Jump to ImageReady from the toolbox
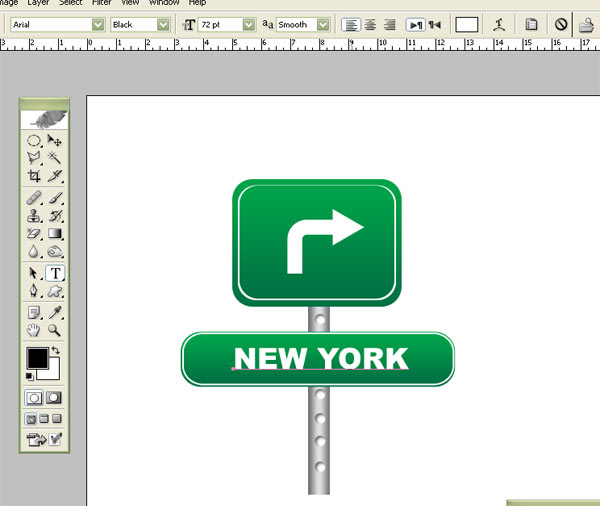This screenshot has width=600, height=506. 36,439
